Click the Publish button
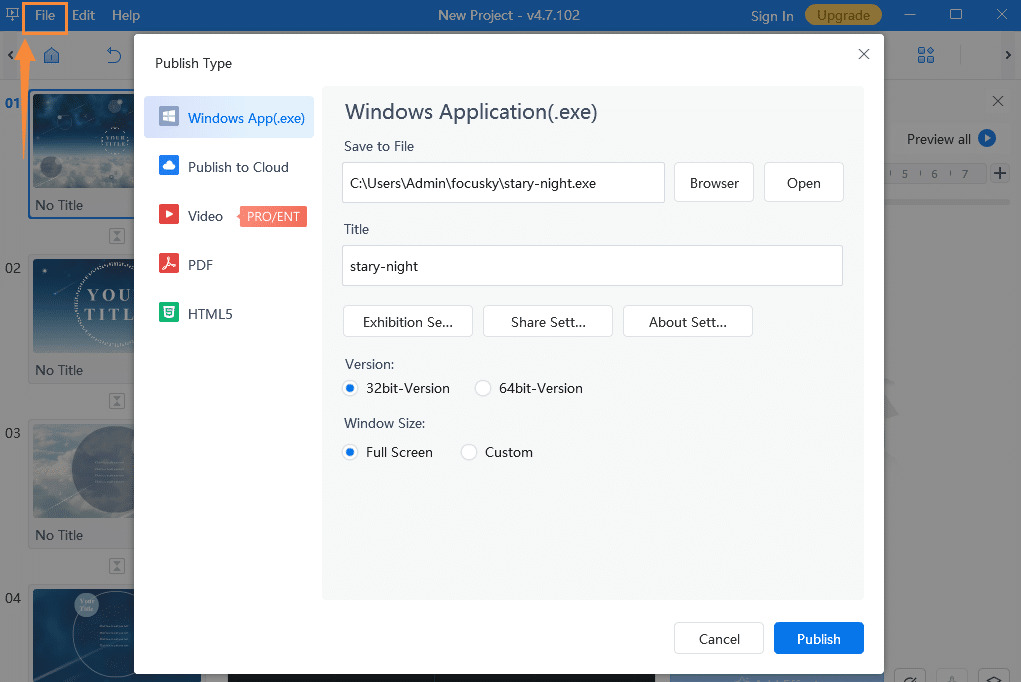The image size is (1021, 682). pyautogui.click(x=818, y=638)
